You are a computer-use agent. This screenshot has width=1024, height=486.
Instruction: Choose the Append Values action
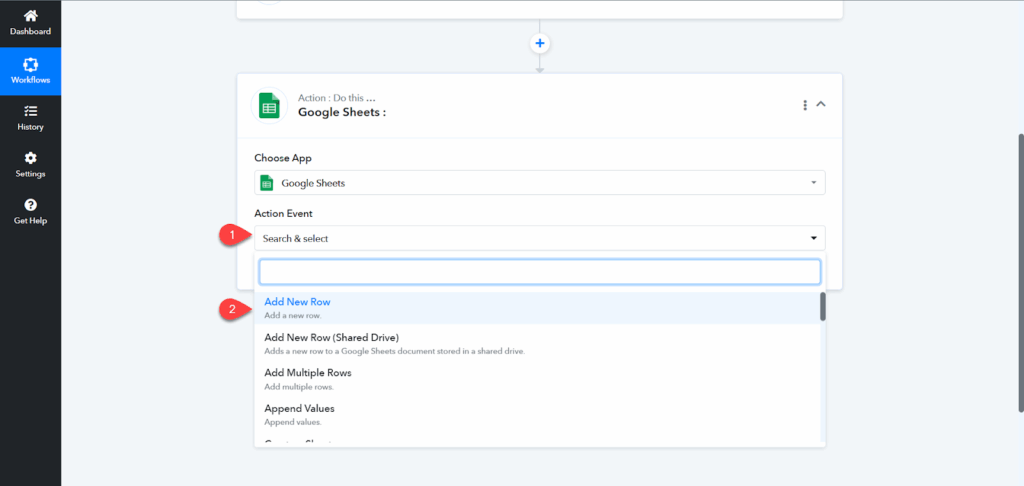pos(537,414)
